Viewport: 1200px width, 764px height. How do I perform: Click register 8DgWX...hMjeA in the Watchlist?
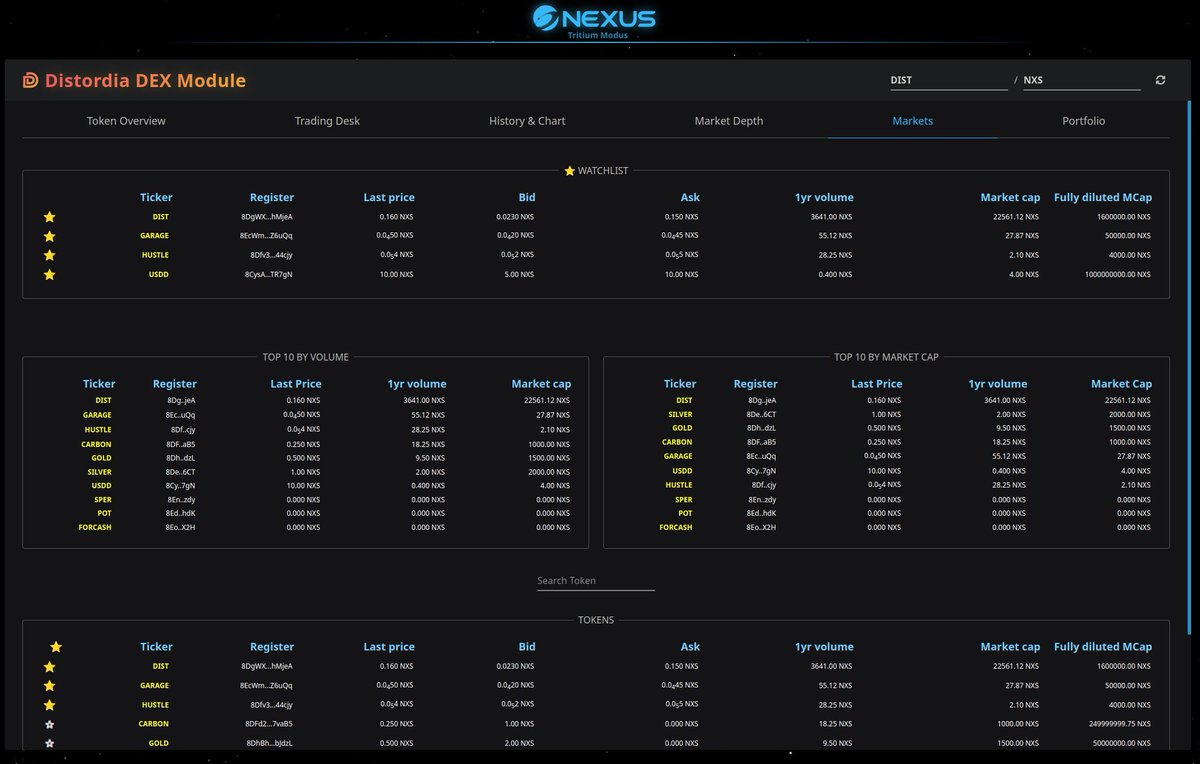coord(267,217)
